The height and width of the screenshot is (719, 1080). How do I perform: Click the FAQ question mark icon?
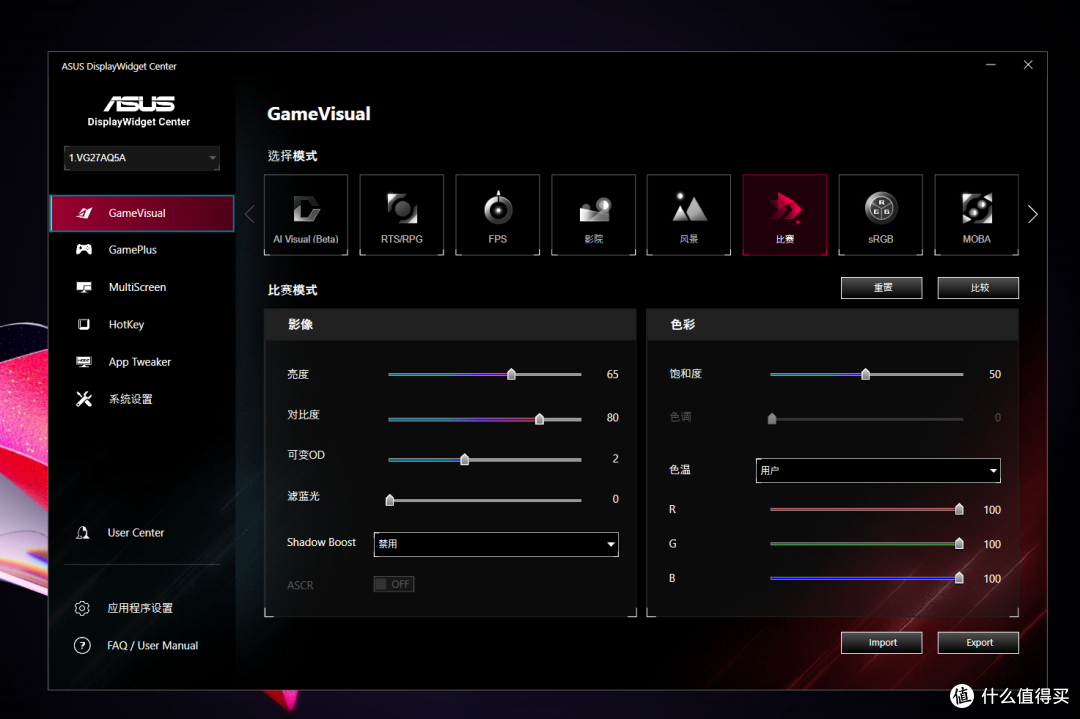click(82, 645)
